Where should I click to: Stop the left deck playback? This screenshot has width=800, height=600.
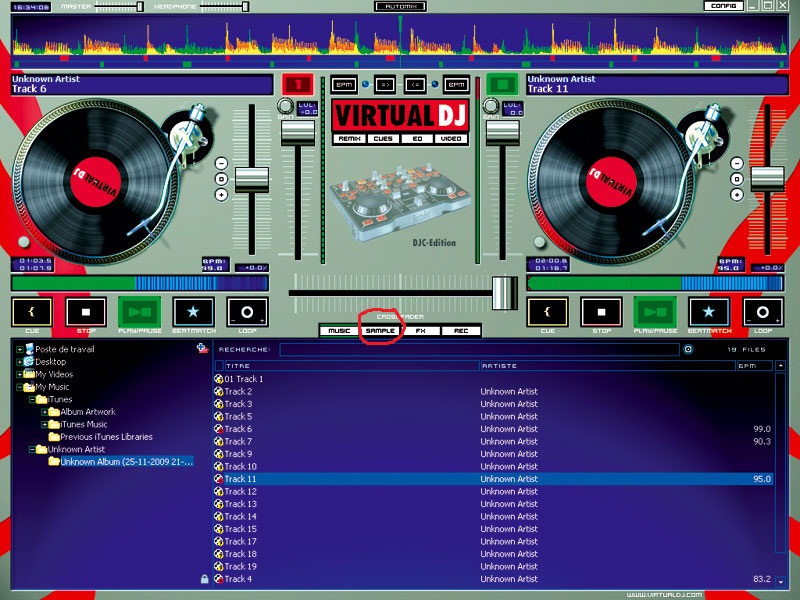[x=86, y=312]
